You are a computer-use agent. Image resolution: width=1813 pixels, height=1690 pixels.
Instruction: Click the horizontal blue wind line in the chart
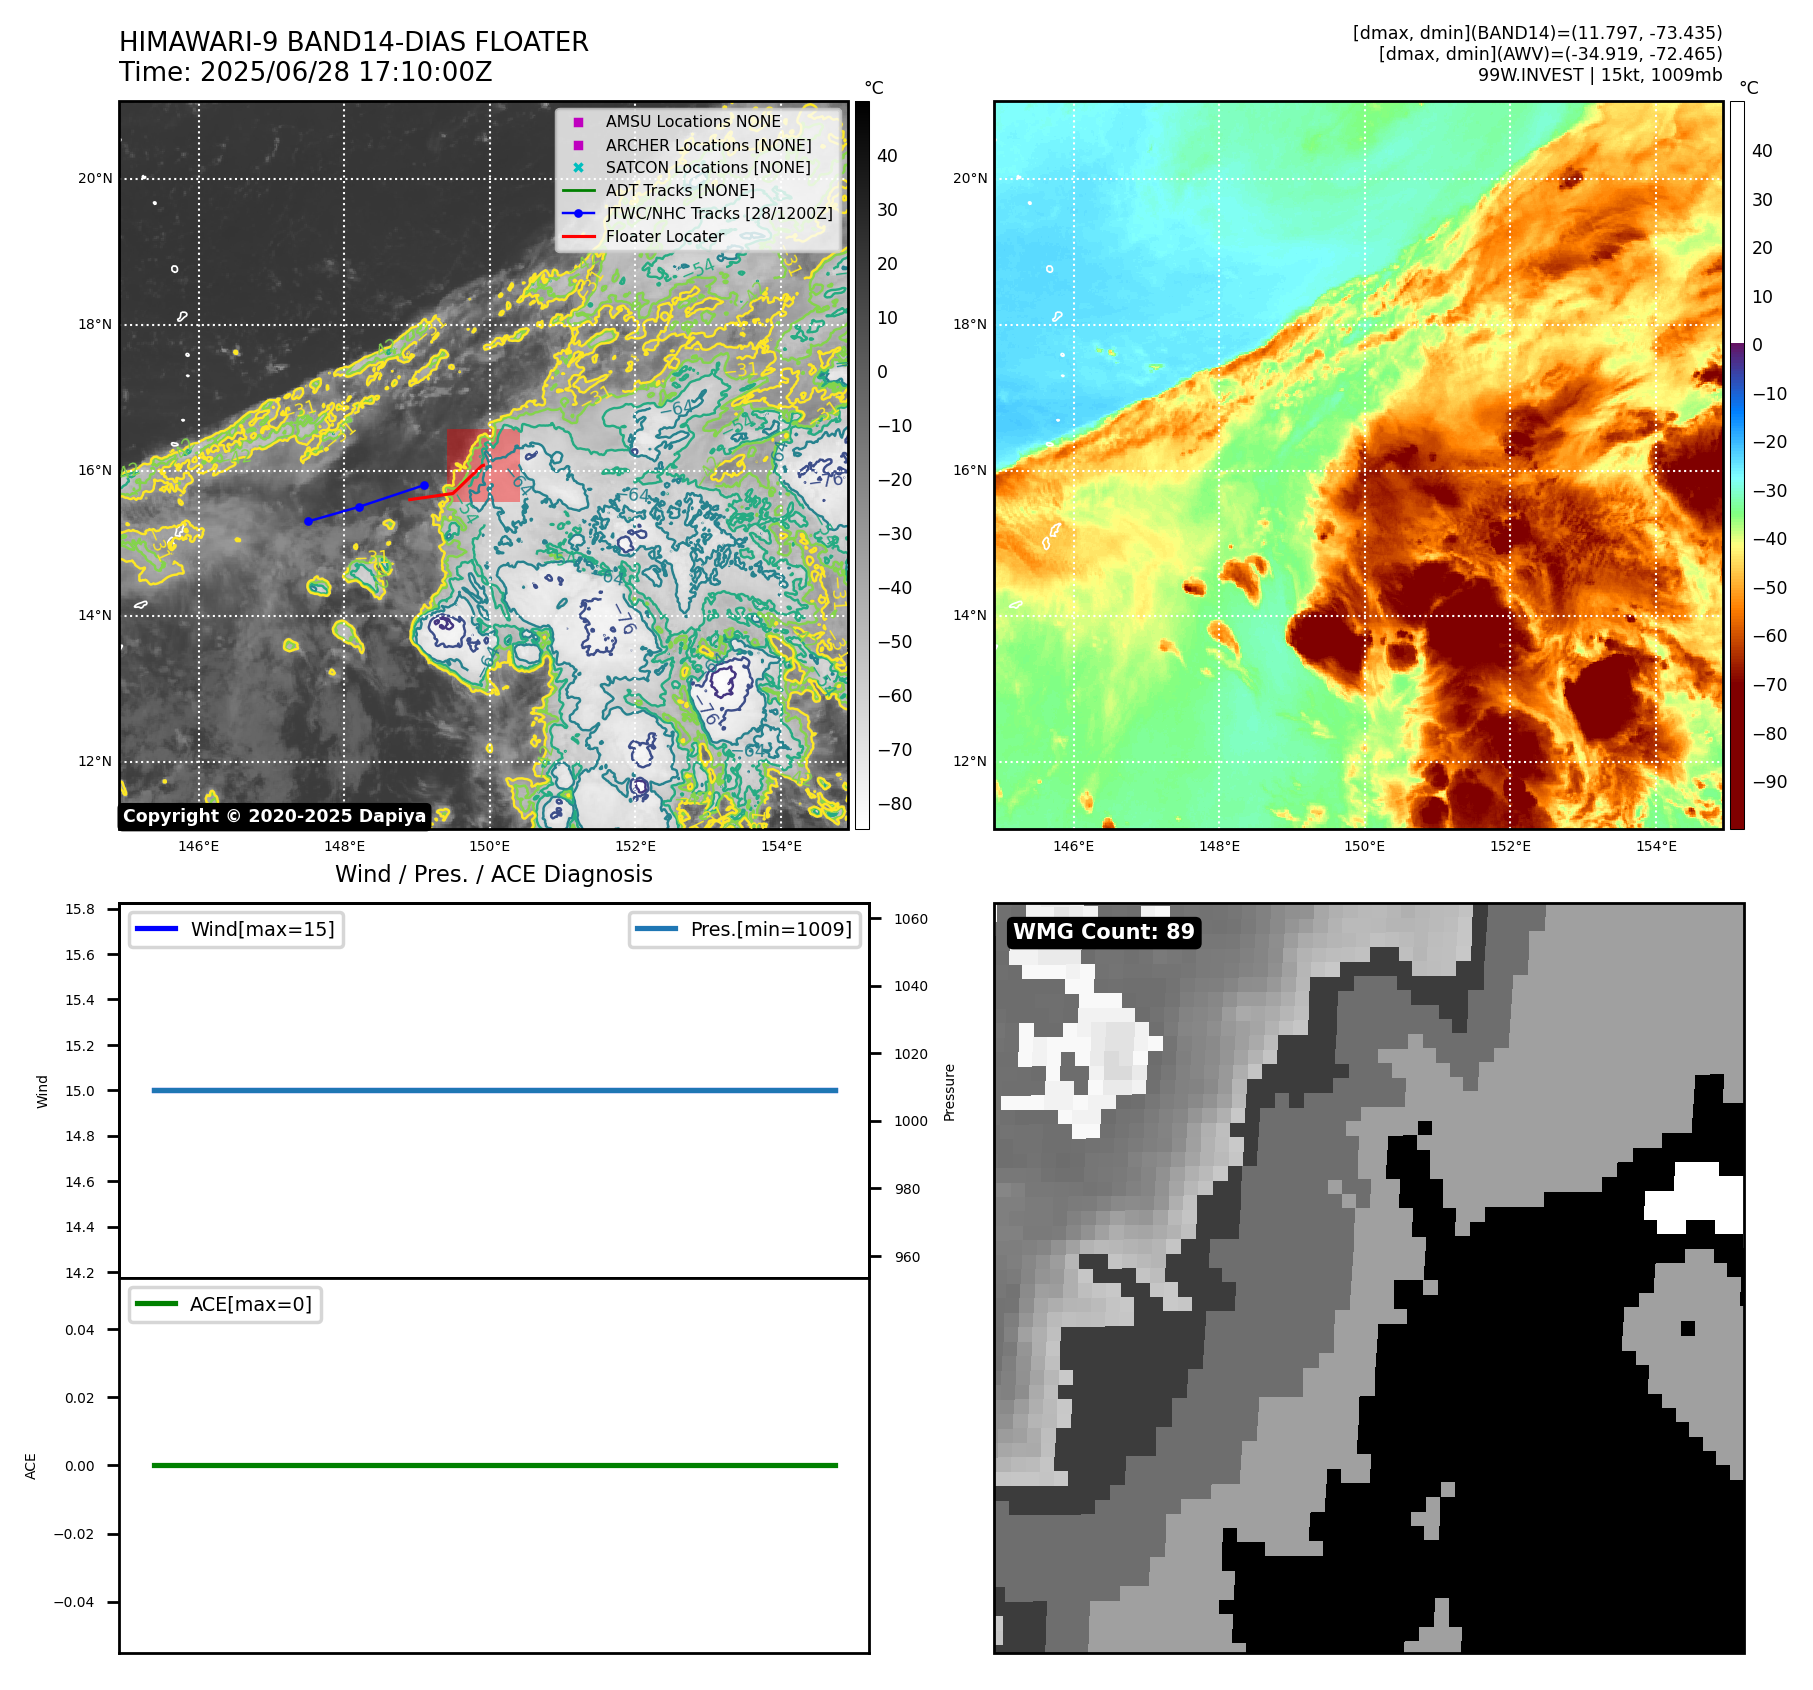click(x=495, y=1090)
